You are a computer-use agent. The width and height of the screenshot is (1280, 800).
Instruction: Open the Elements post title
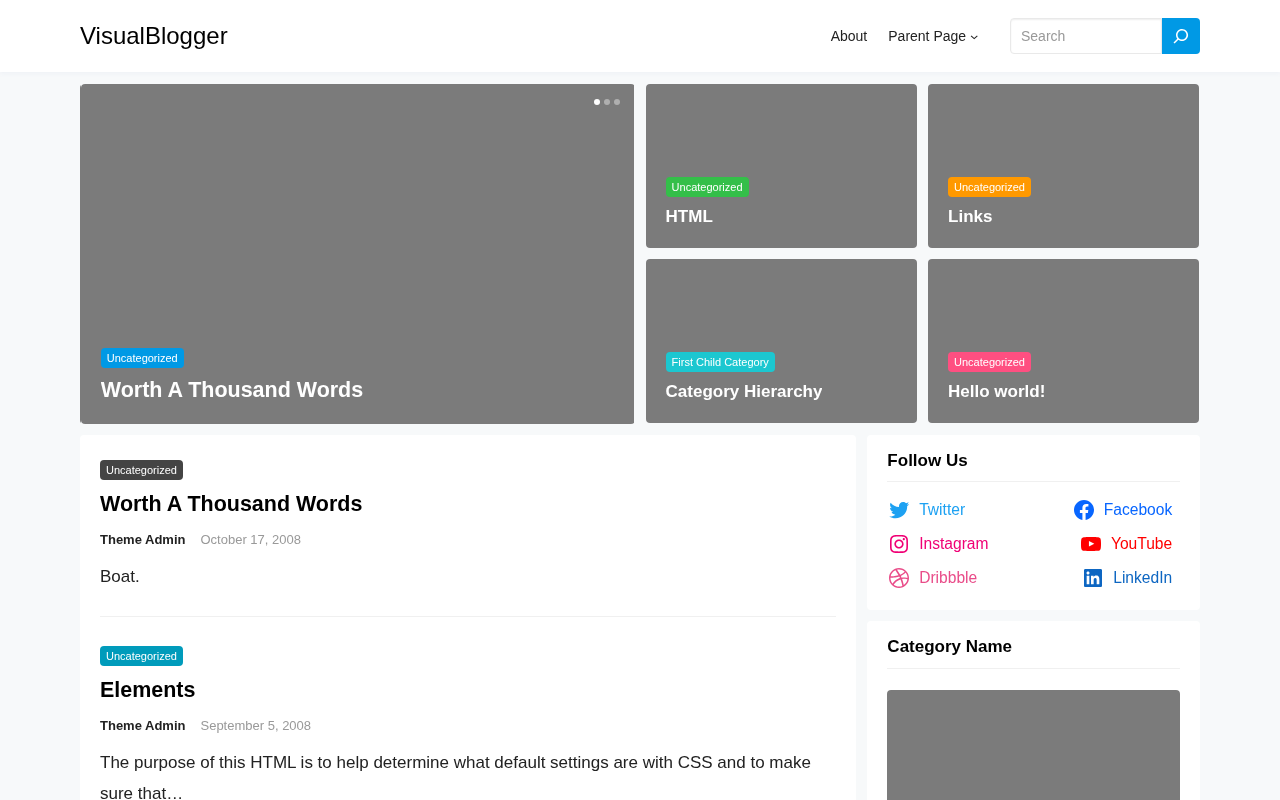[x=148, y=690]
